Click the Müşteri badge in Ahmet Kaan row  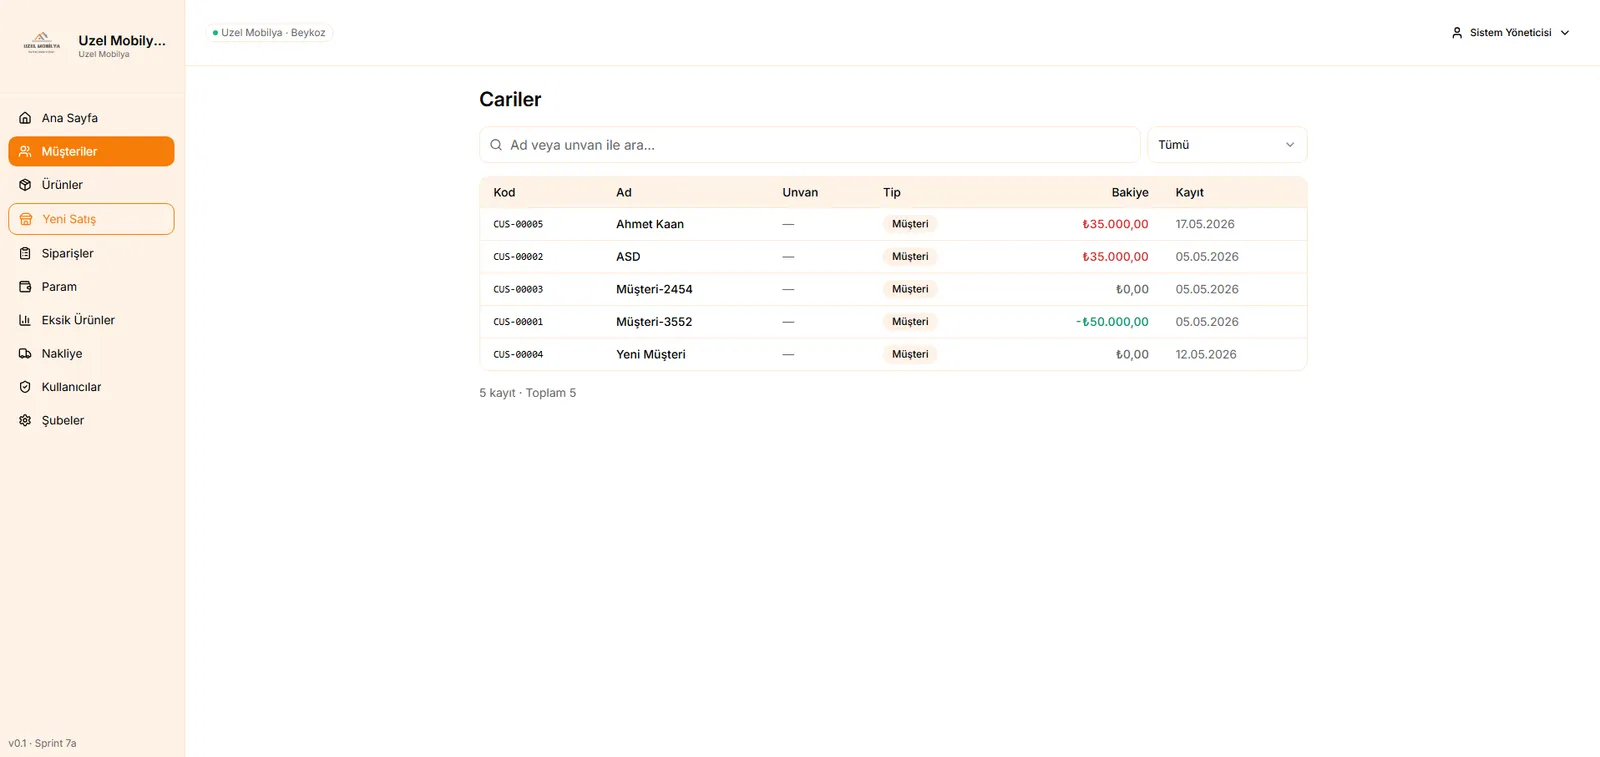pyautogui.click(x=910, y=224)
